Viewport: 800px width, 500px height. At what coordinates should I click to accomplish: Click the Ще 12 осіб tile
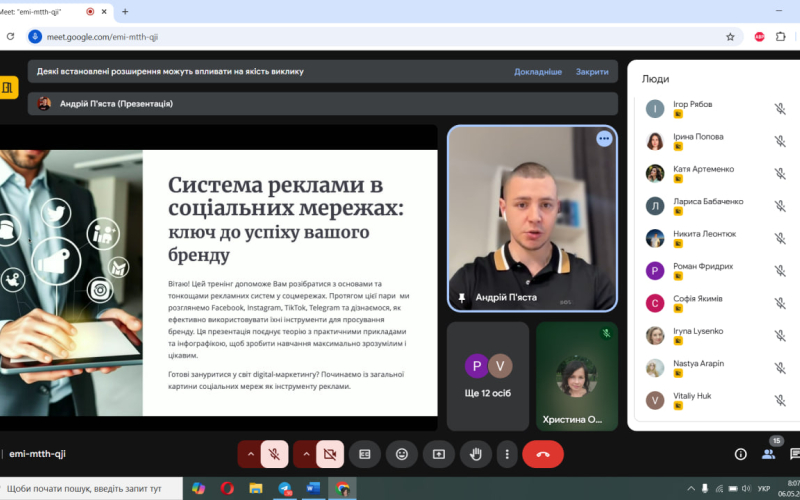[488, 377]
